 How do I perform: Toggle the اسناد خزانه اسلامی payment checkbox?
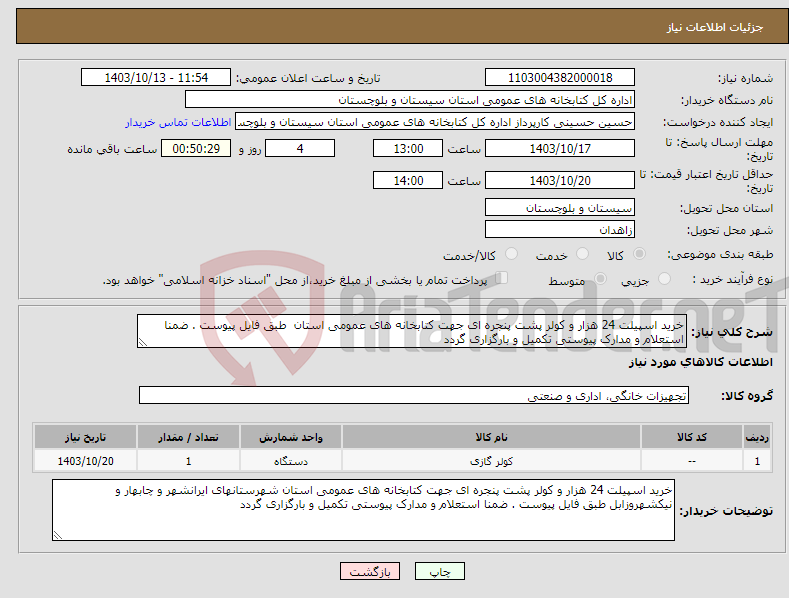point(502,278)
